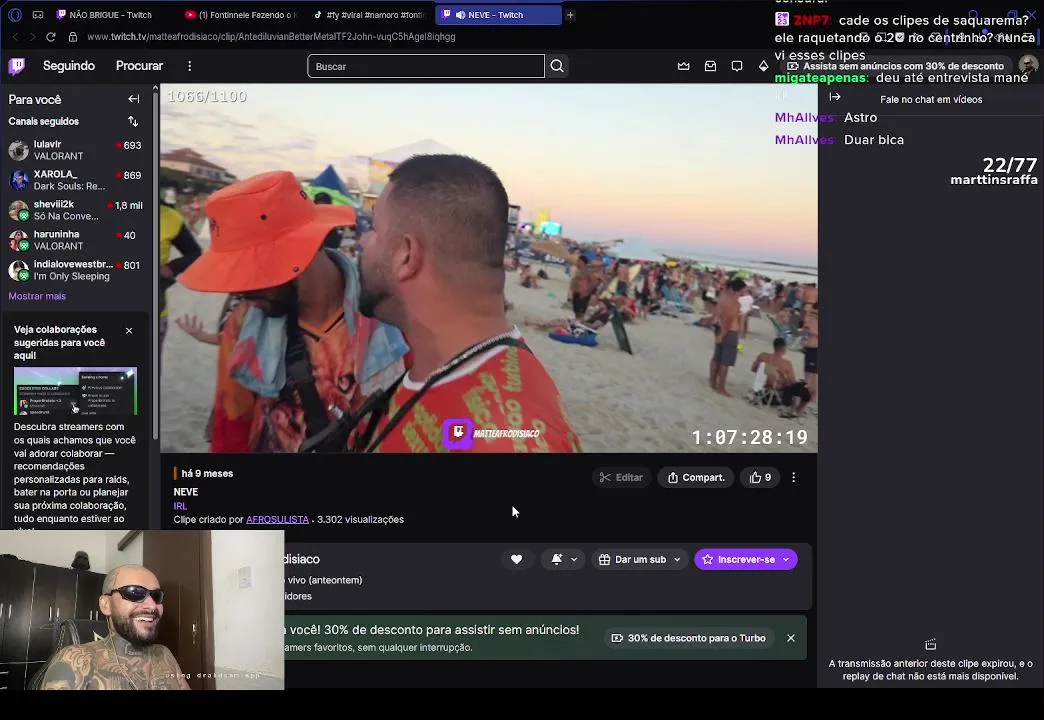Open IRL category link
Viewport: 1044px width, 720px height.
coord(180,506)
